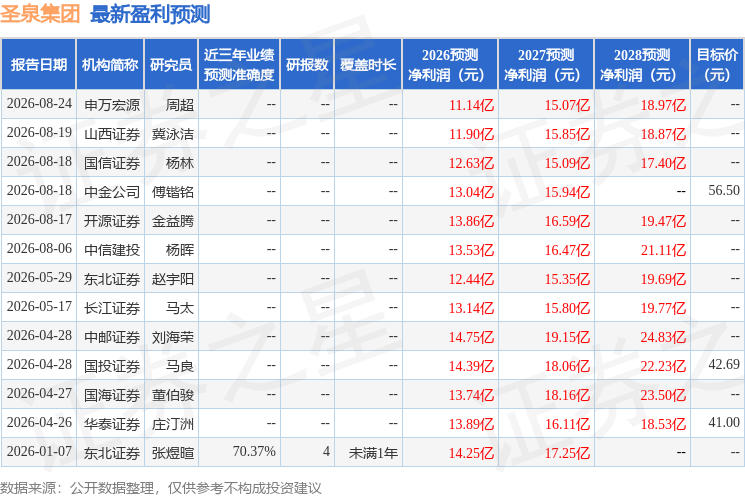Select the 目标价 column header
Image resolution: width=745 pixels, height=497 pixels.
click(x=716, y=64)
